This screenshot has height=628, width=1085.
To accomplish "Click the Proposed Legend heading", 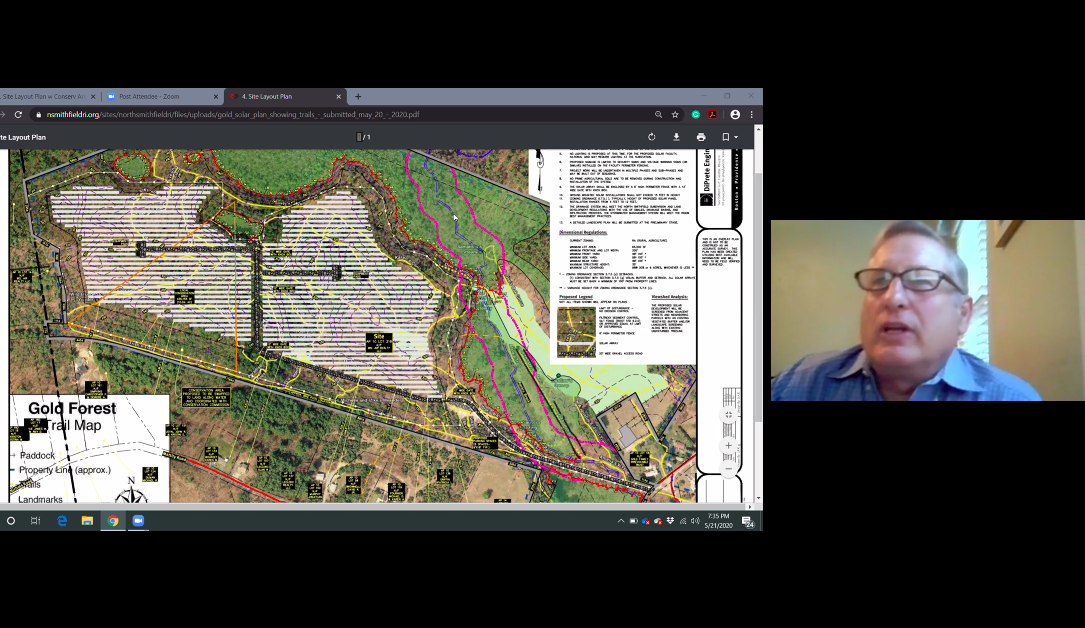I will coord(576,297).
